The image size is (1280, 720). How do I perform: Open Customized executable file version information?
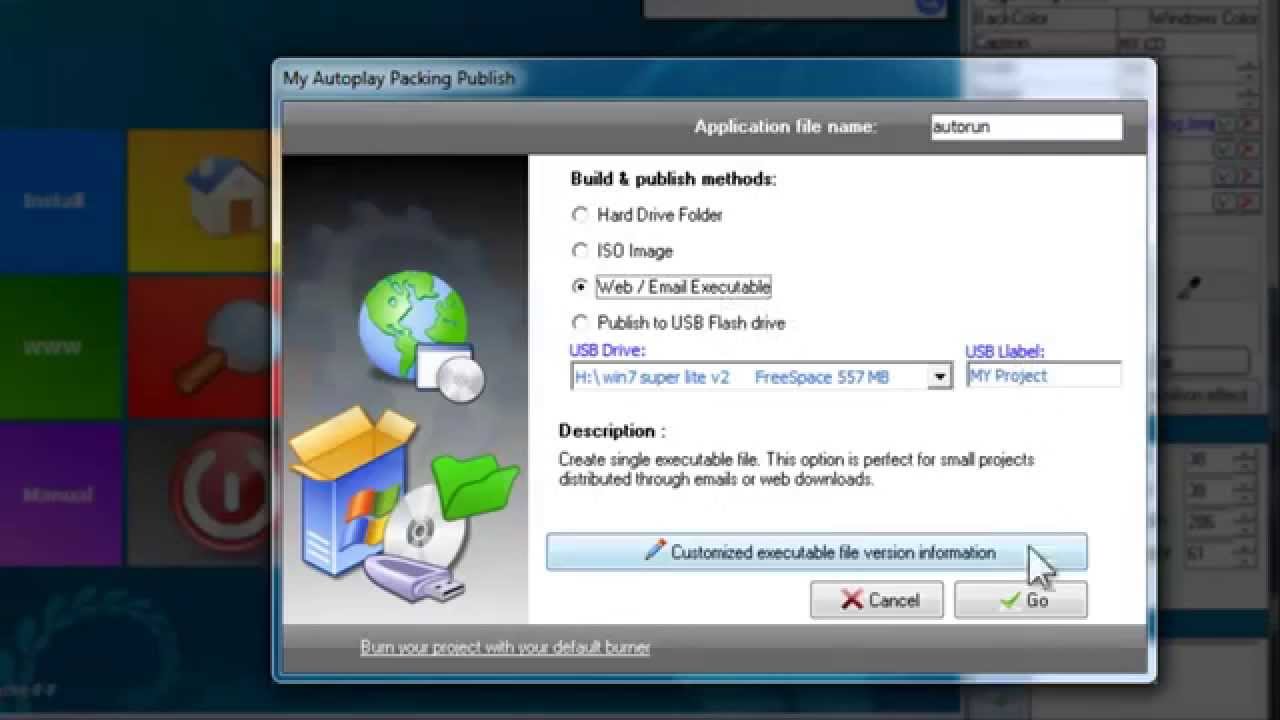tap(816, 552)
